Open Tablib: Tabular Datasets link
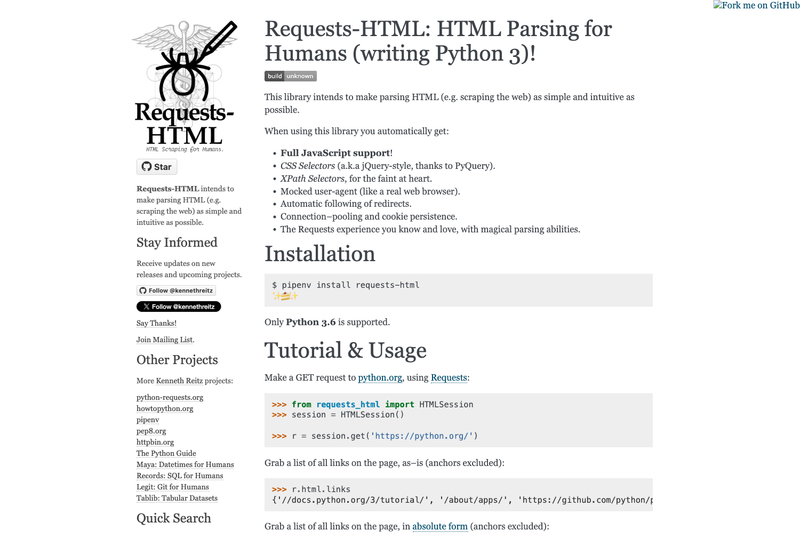800x533 pixels. (x=177, y=498)
